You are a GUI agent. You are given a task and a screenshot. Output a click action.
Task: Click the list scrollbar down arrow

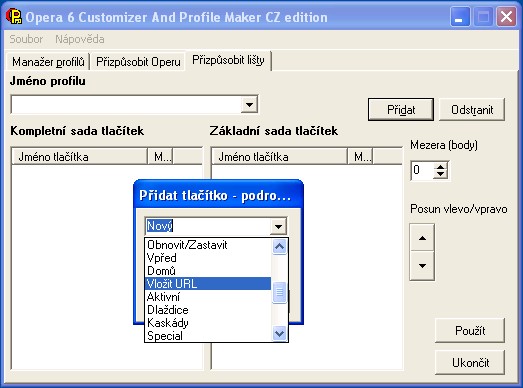click(280, 333)
